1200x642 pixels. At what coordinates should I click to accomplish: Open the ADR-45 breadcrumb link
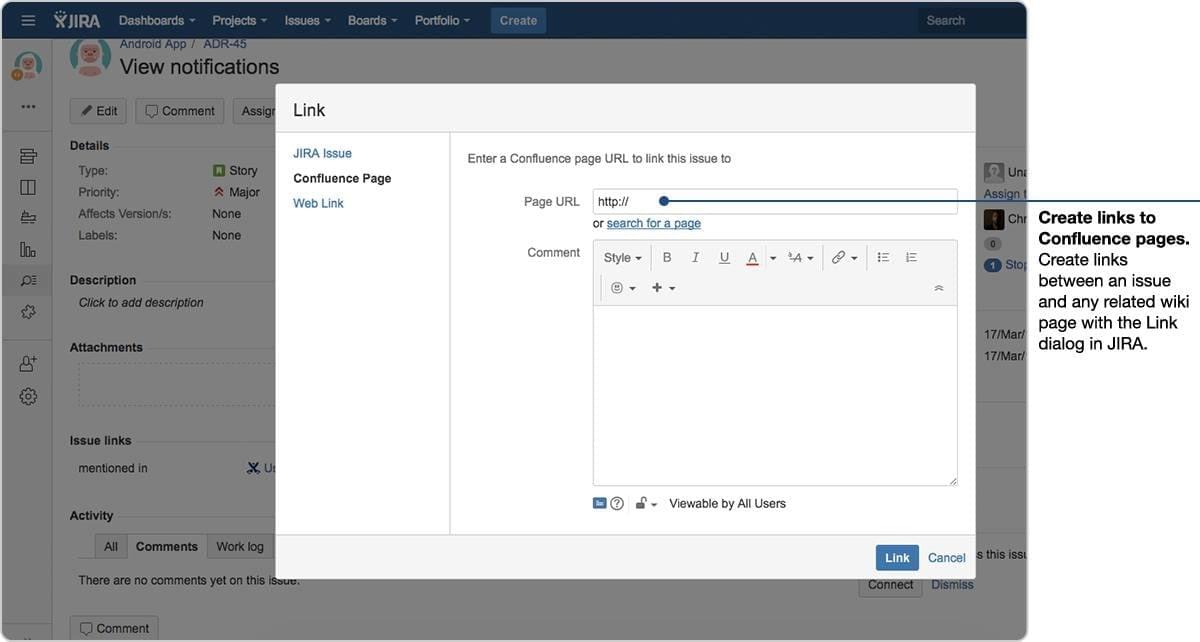225,44
